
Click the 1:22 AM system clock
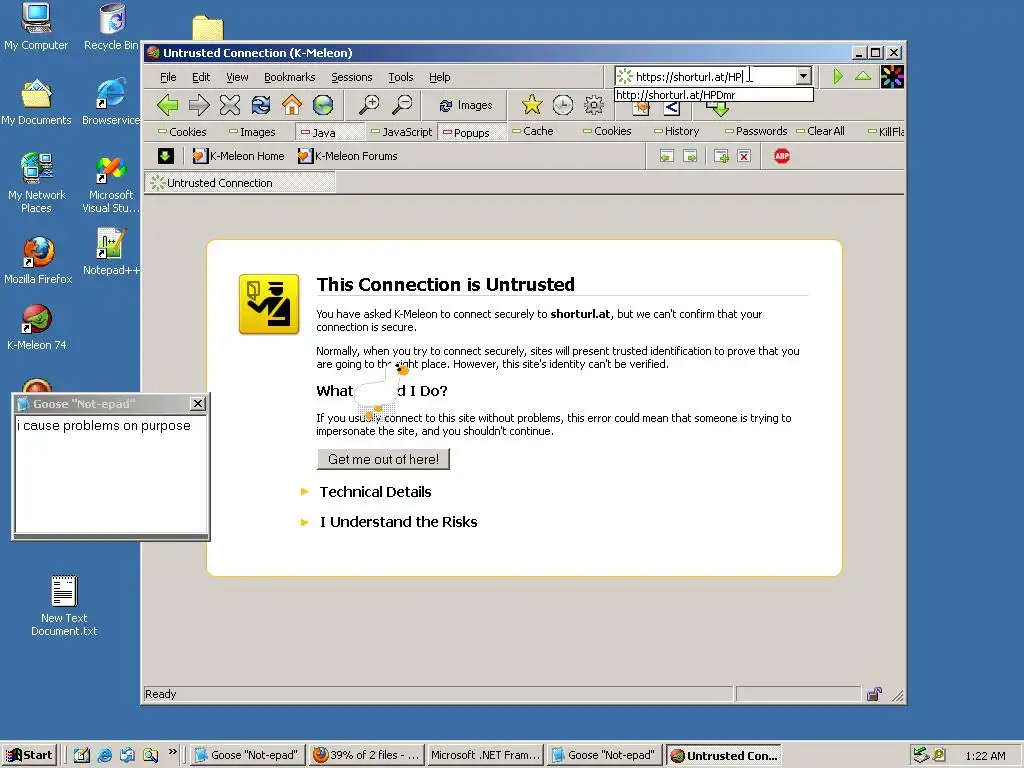tap(985, 756)
